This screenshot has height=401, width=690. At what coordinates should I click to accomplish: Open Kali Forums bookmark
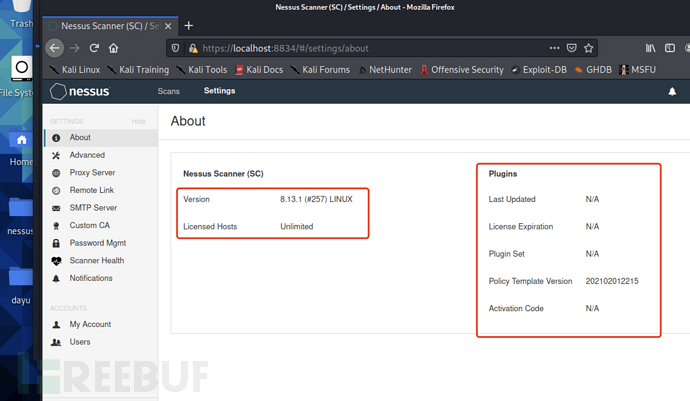click(x=320, y=70)
